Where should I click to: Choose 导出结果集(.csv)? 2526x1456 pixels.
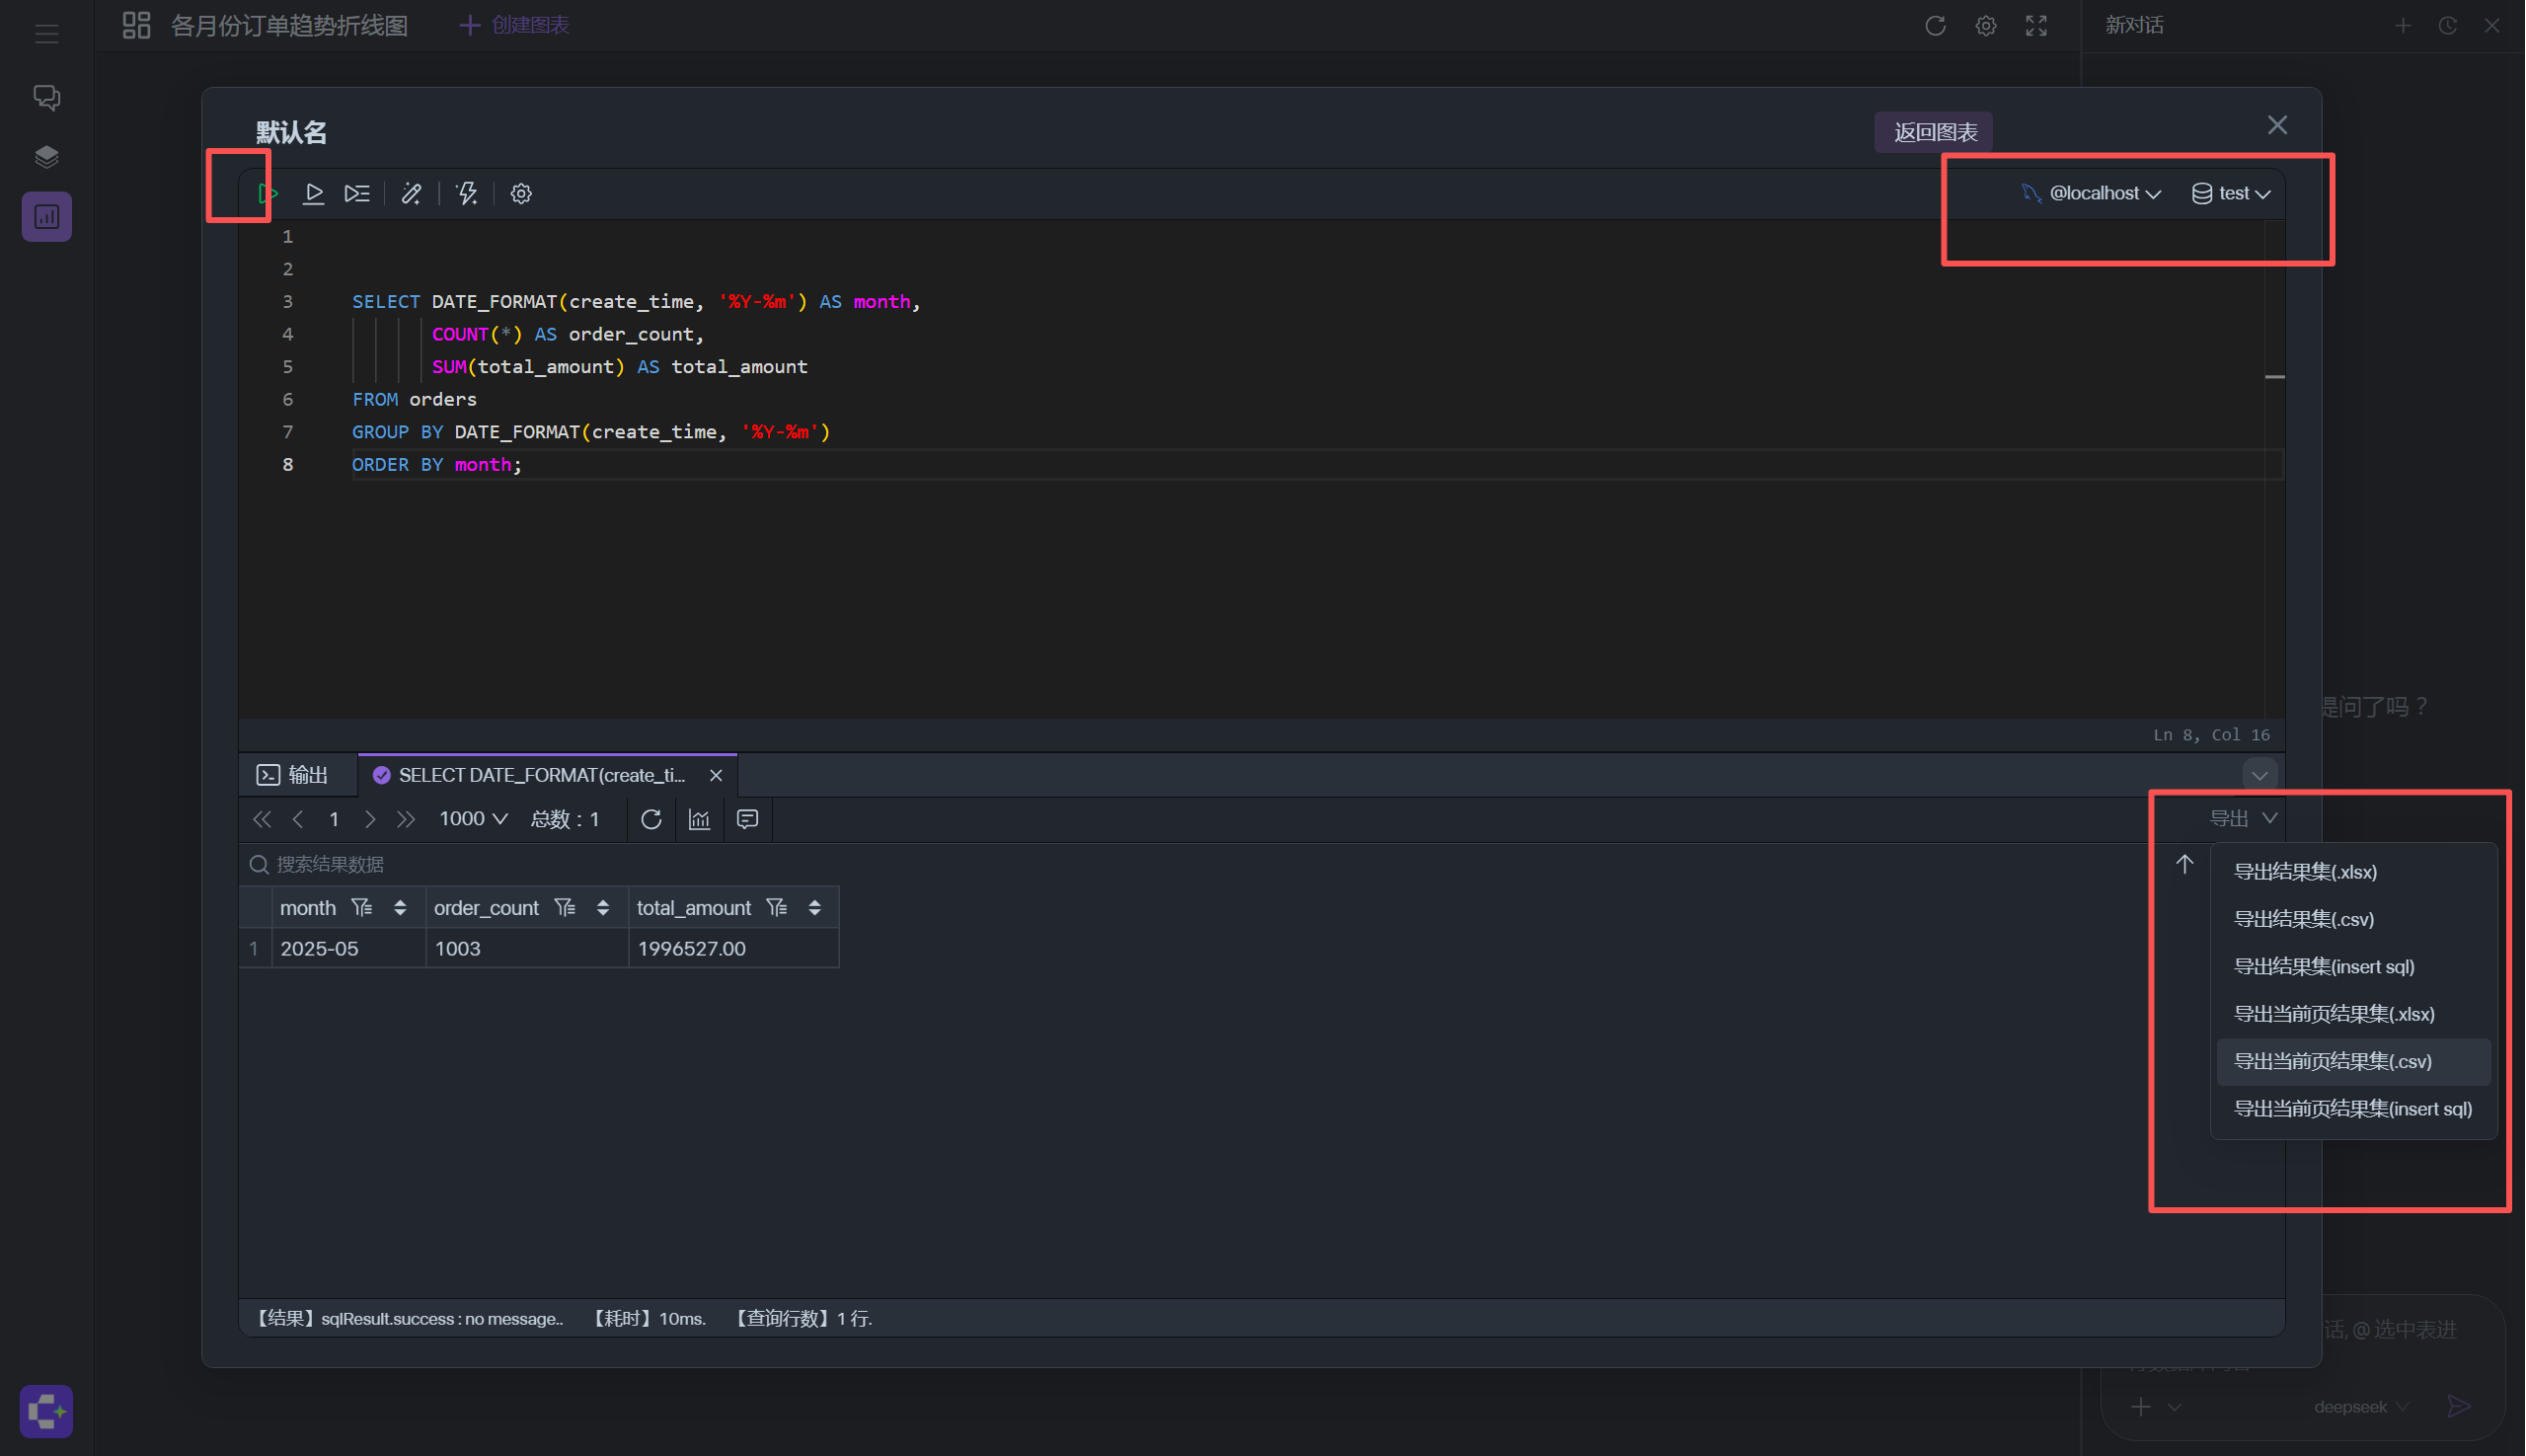[x=2354, y=919]
